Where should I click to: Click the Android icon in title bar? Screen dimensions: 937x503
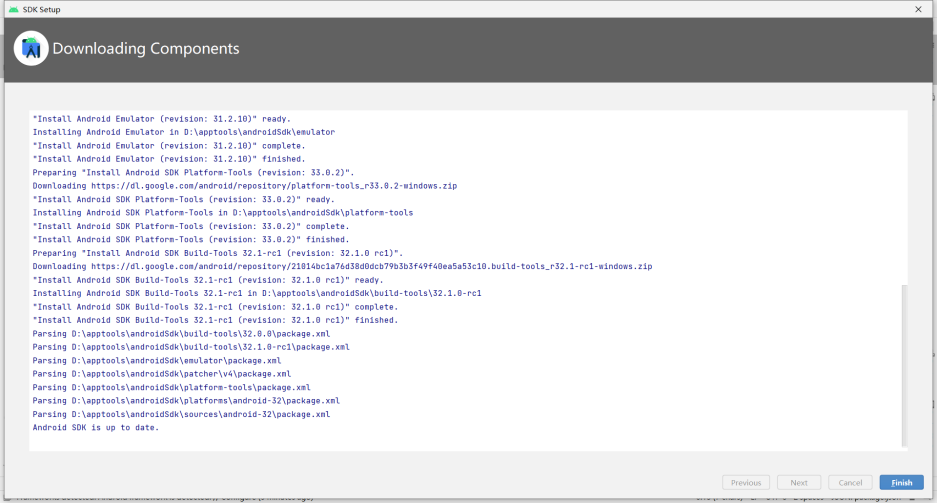tap(14, 10)
